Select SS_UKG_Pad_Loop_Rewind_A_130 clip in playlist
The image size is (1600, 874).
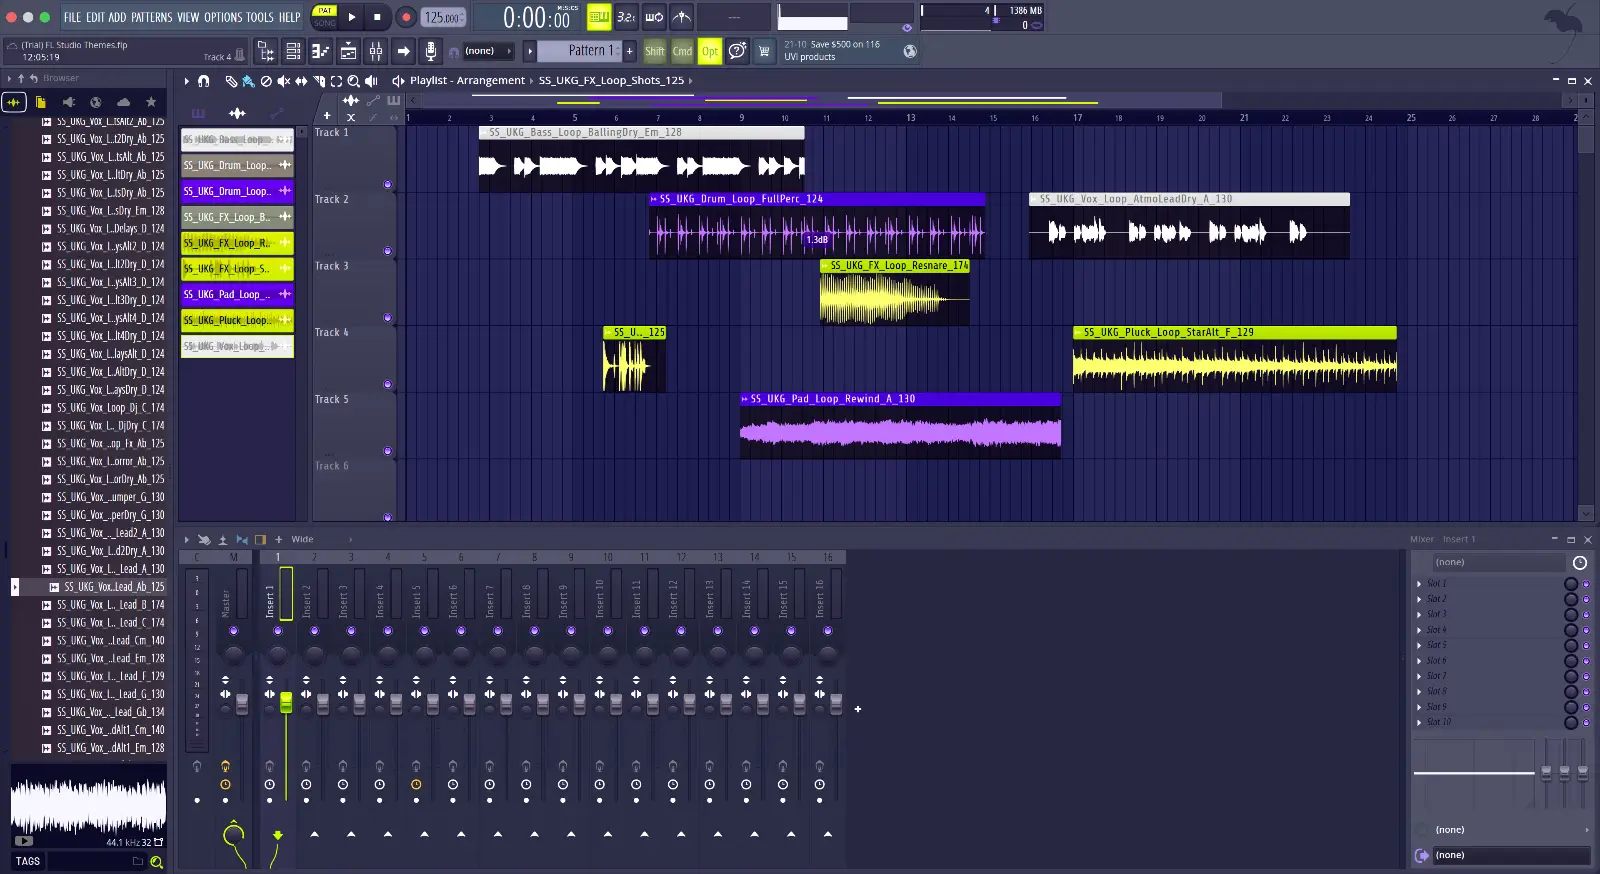point(900,426)
